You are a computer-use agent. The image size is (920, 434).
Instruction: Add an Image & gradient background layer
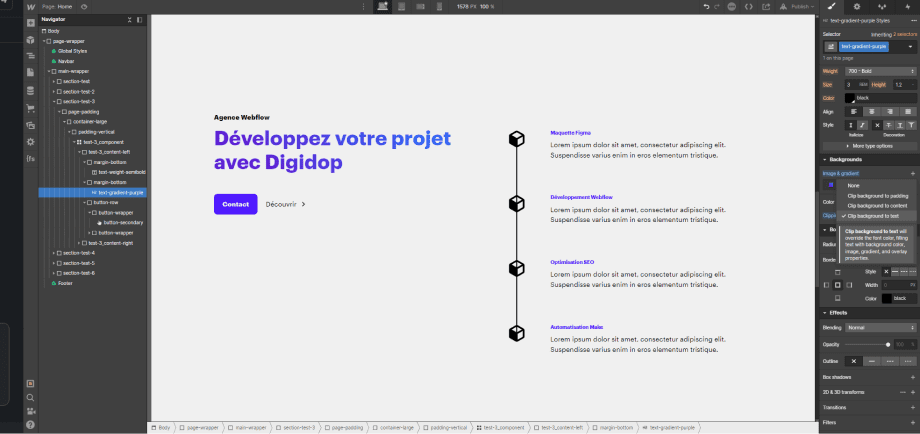(x=912, y=174)
